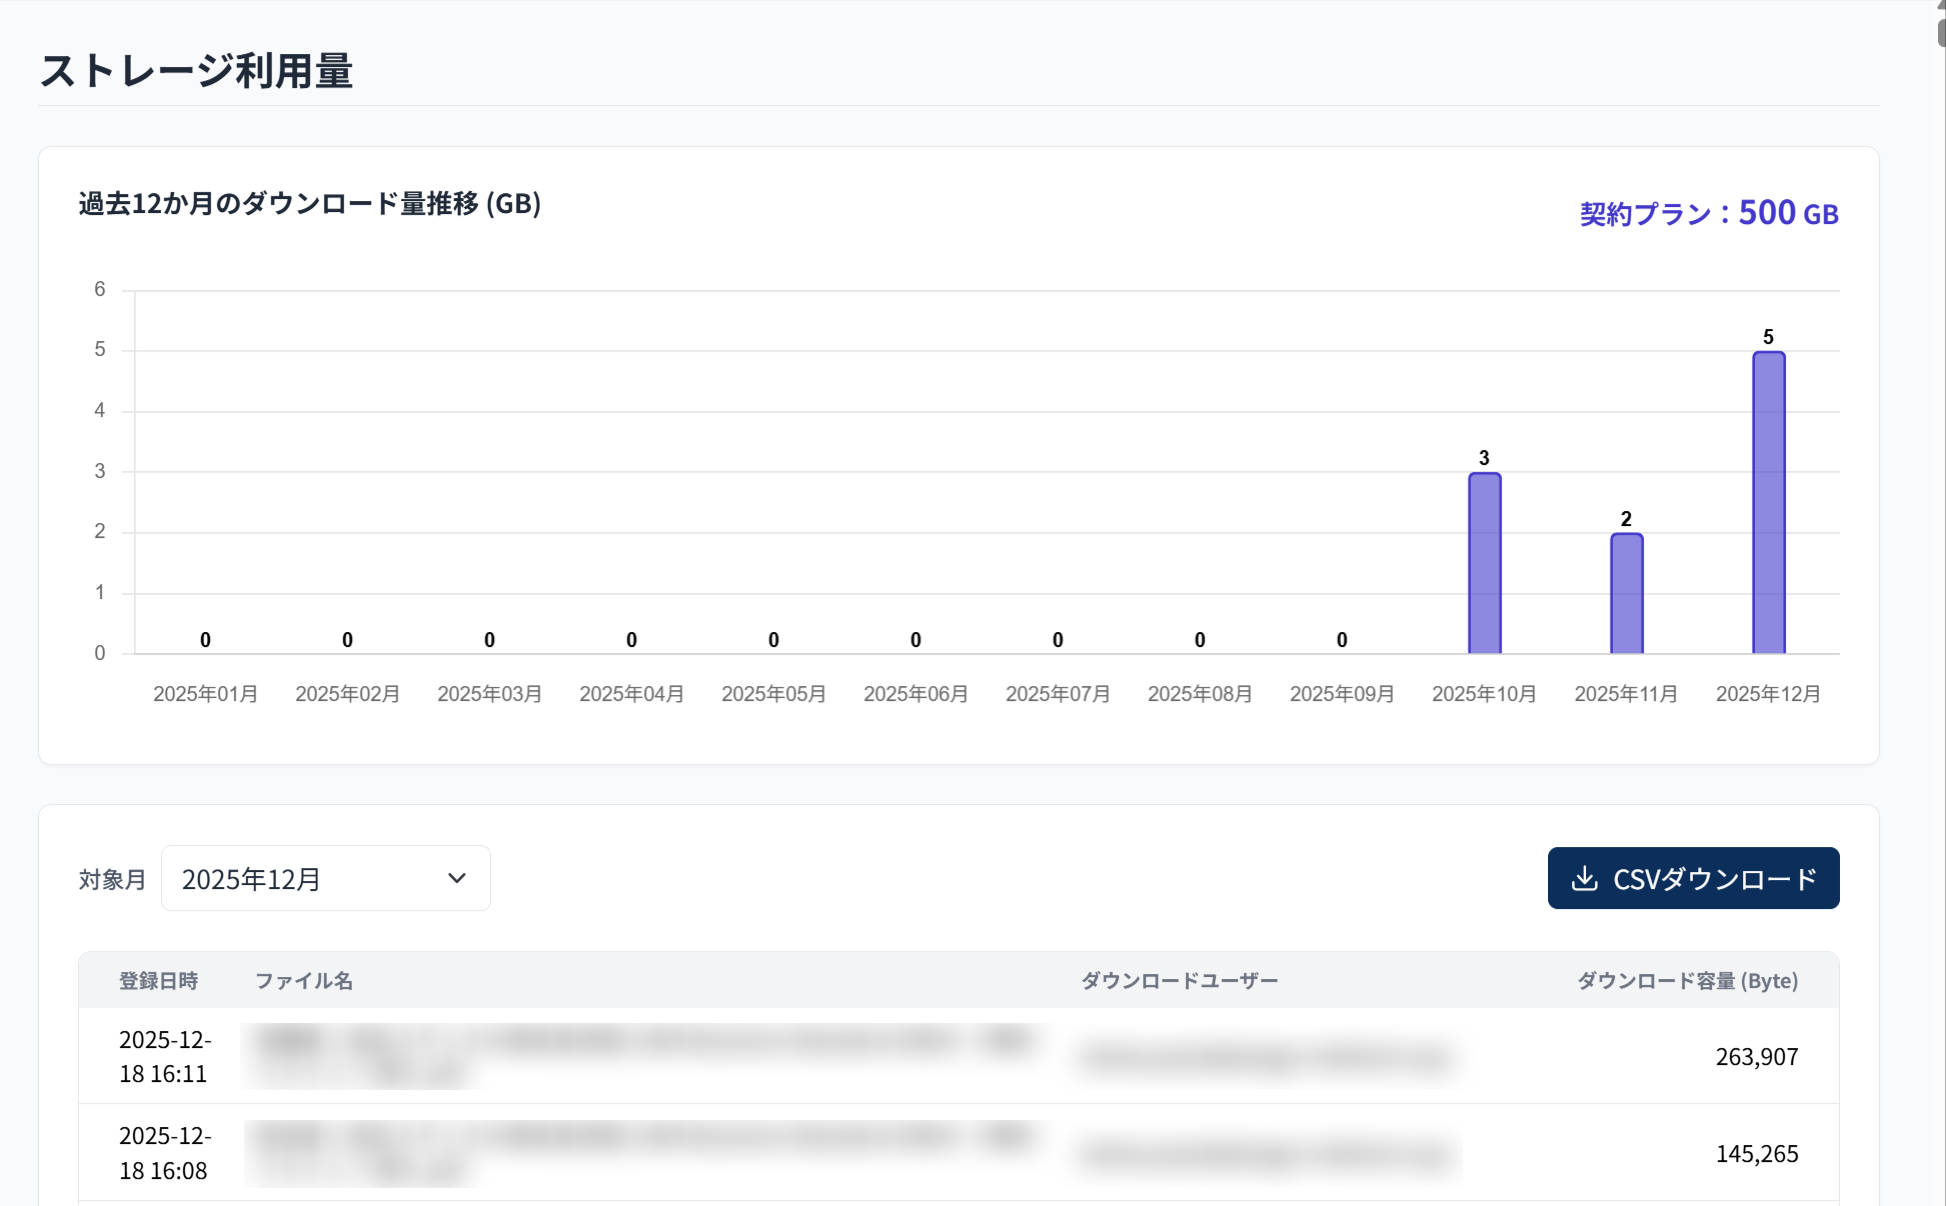Open the 対象月 month dropdown

click(x=325, y=879)
